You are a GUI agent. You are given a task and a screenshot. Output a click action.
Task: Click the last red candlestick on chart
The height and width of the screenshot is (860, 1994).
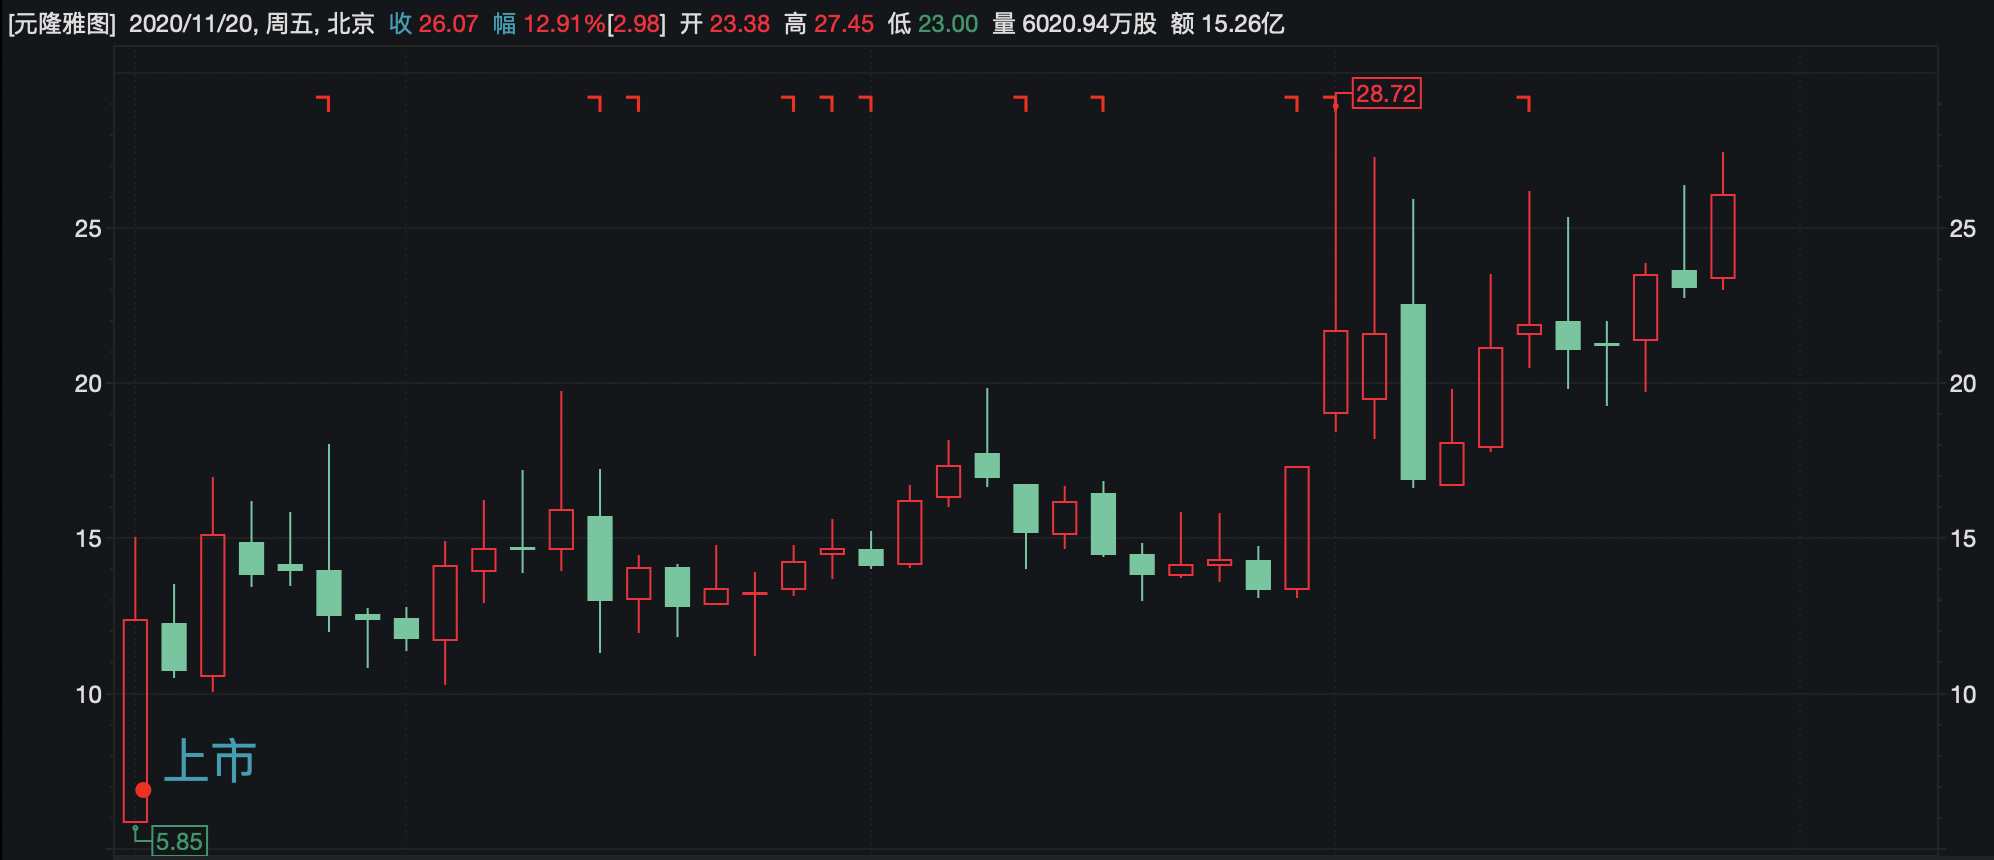pyautogui.click(x=1722, y=236)
